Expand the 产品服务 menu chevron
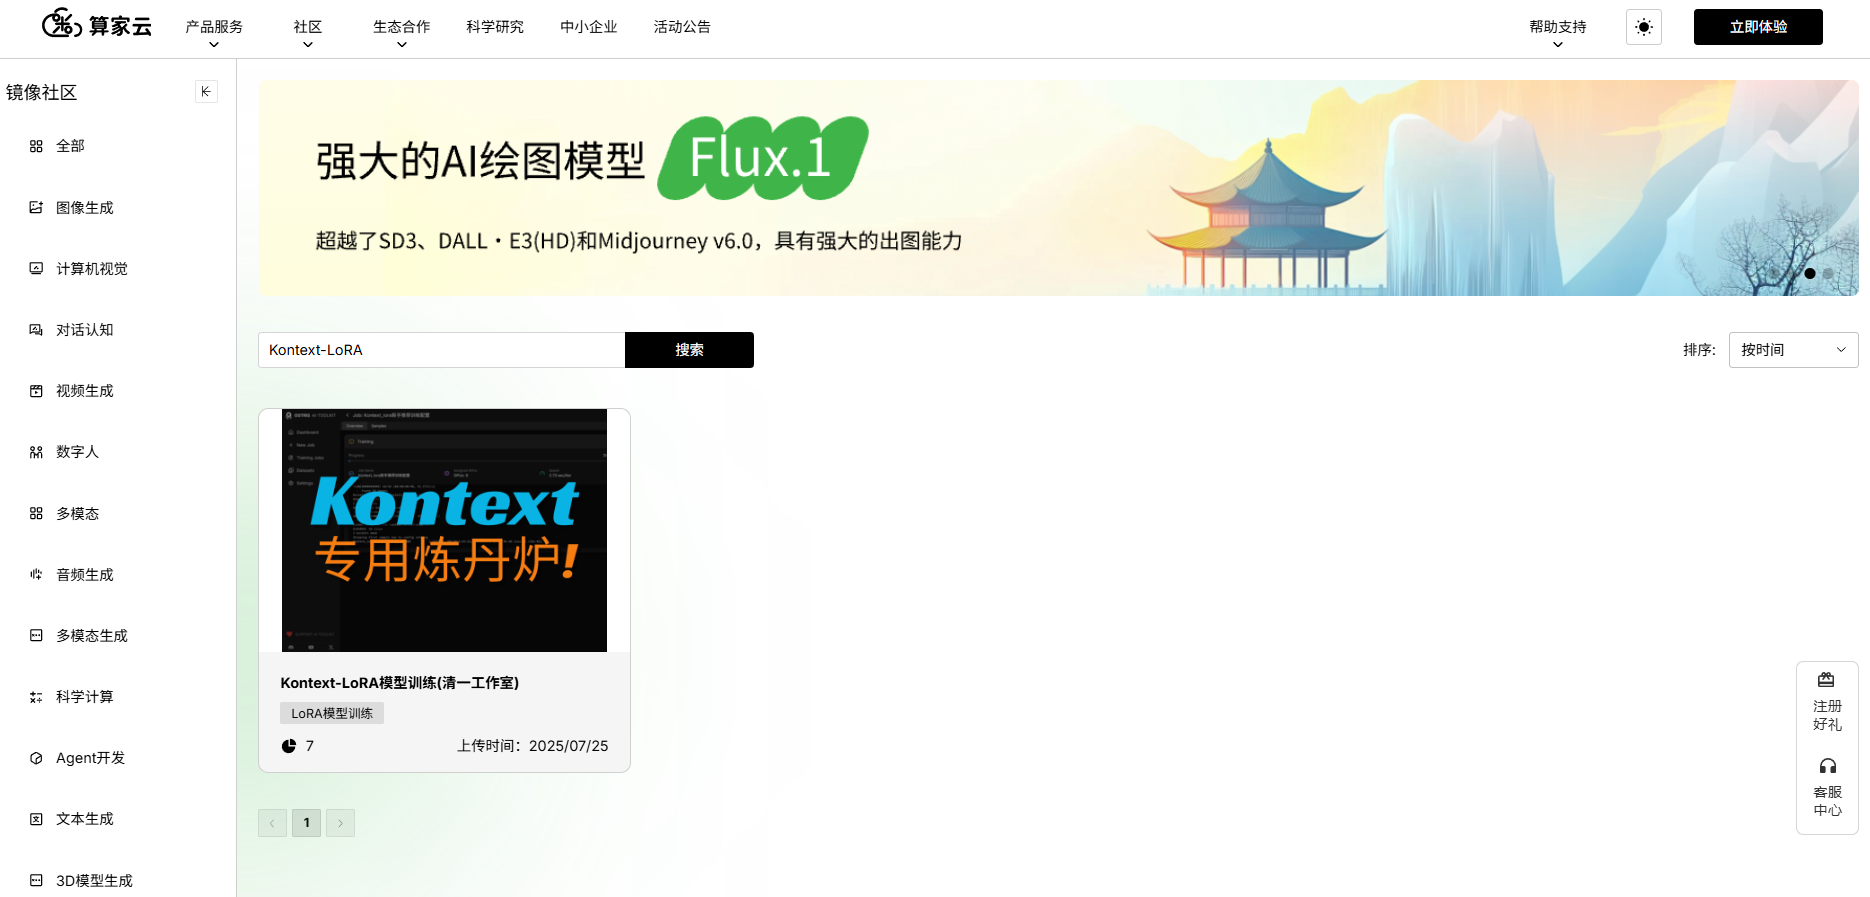 pos(214,45)
